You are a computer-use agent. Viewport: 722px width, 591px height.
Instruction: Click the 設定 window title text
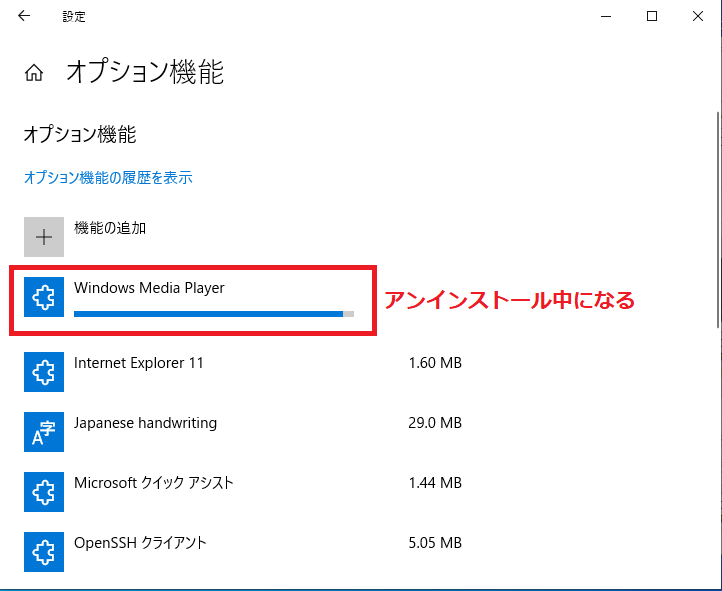[x=74, y=17]
